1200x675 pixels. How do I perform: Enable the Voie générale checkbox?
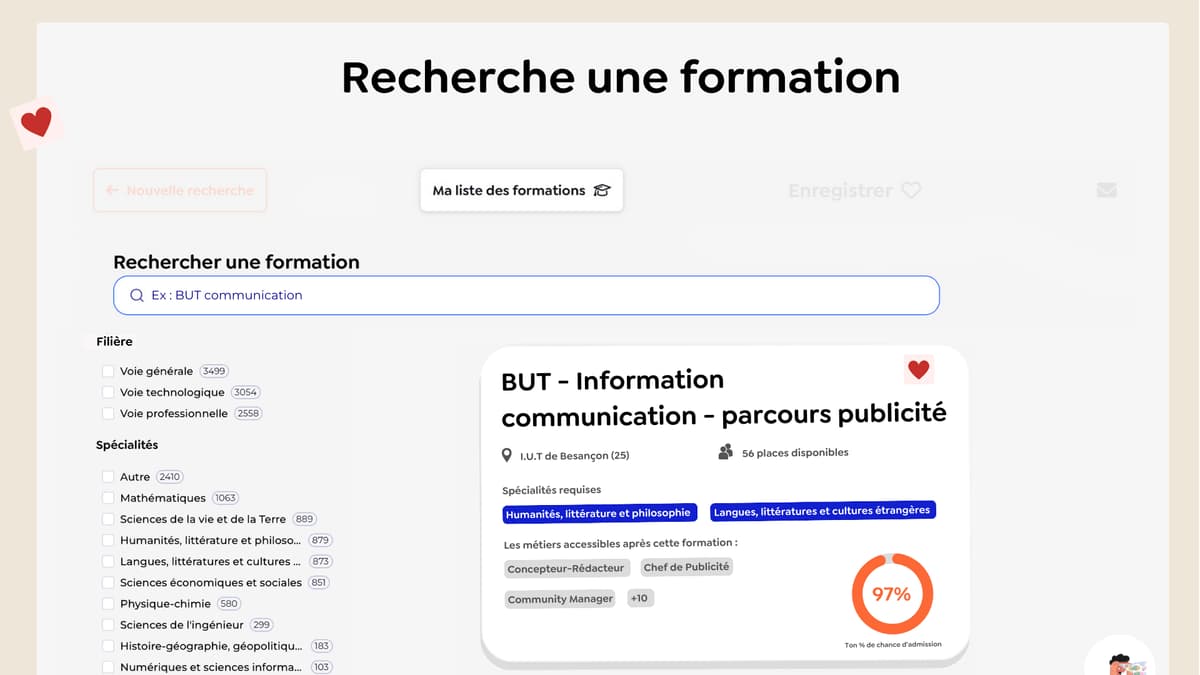108,371
